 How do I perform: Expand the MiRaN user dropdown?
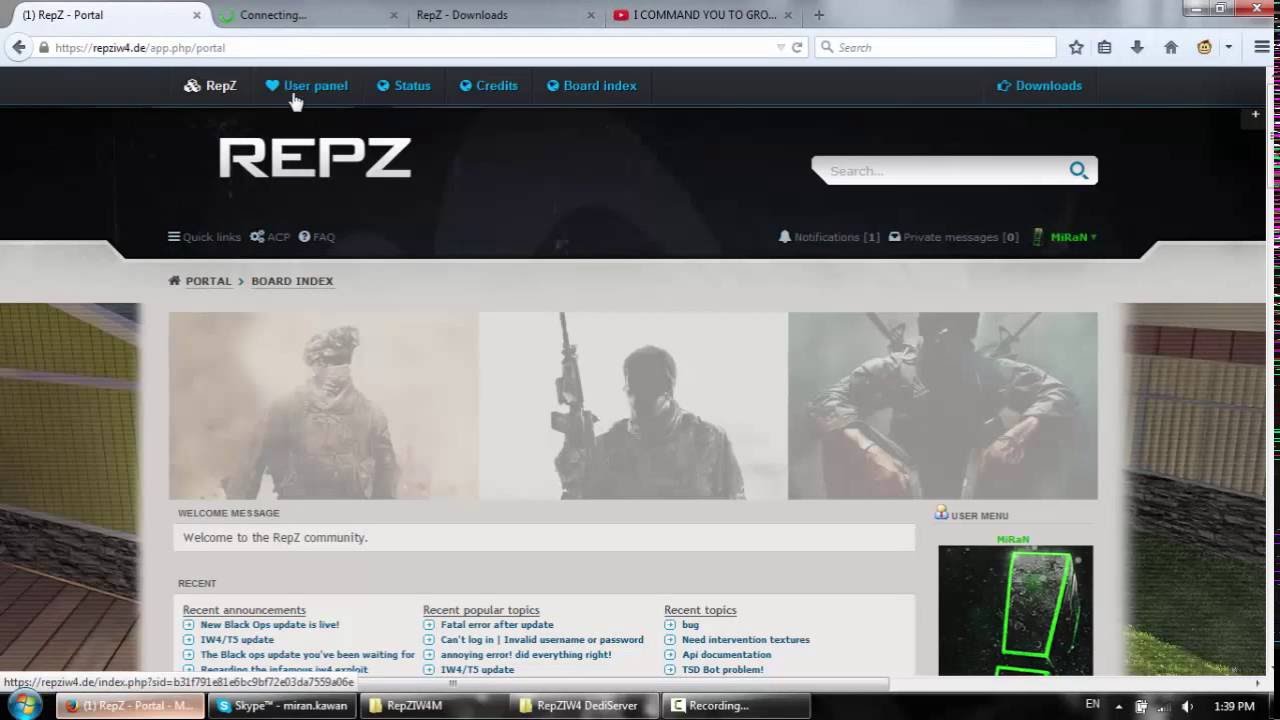coord(1065,237)
